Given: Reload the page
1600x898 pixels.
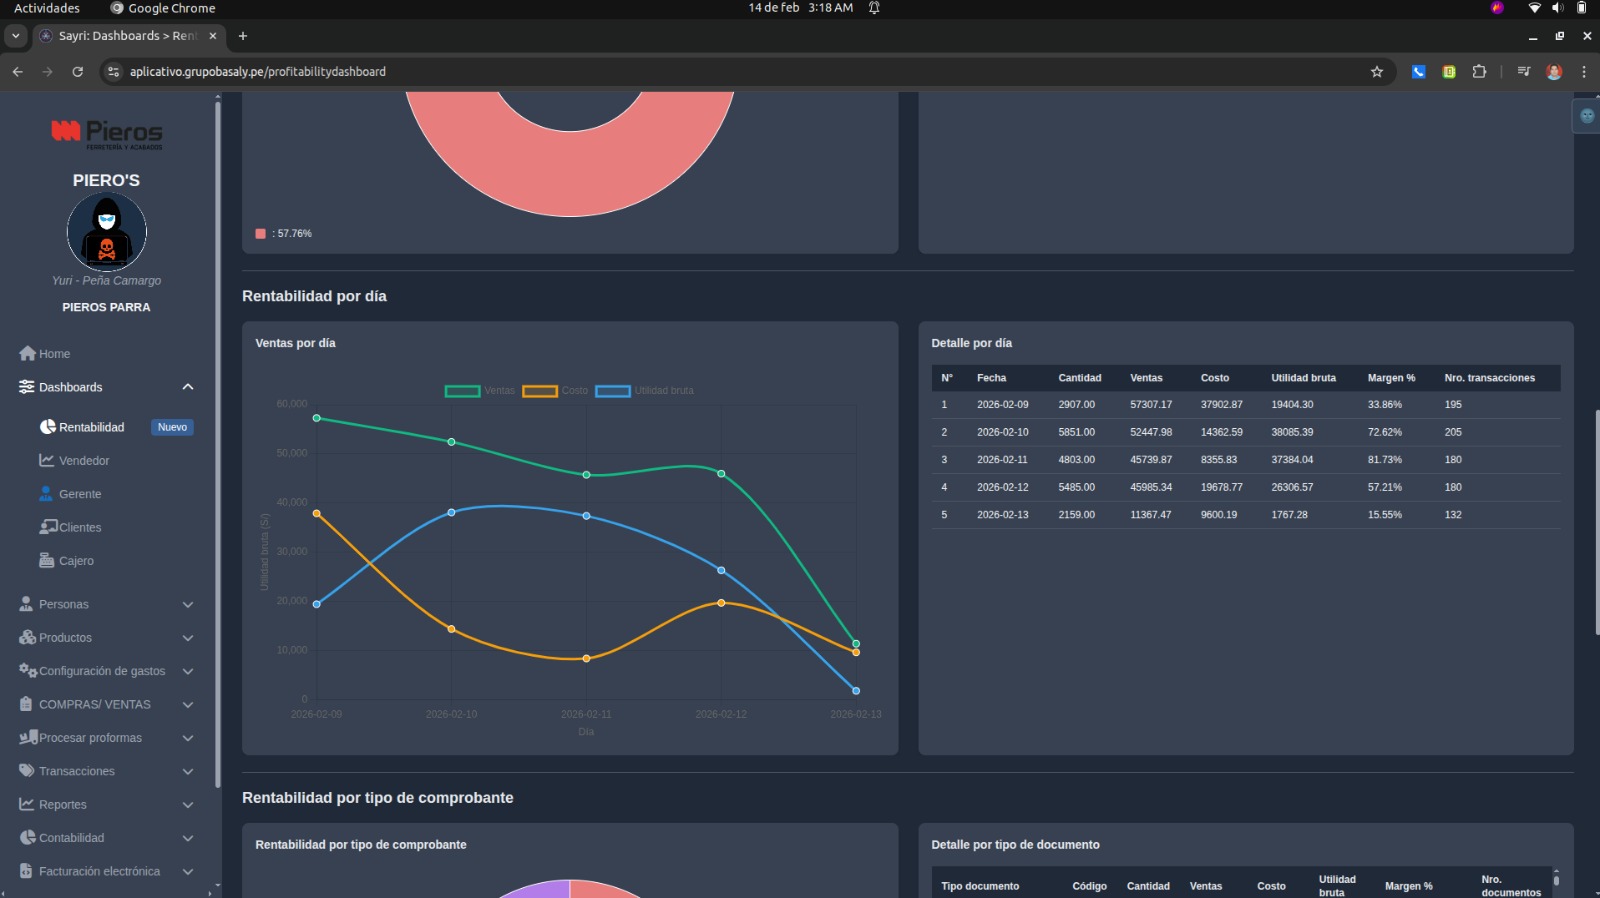Looking at the screenshot, I should [x=78, y=72].
